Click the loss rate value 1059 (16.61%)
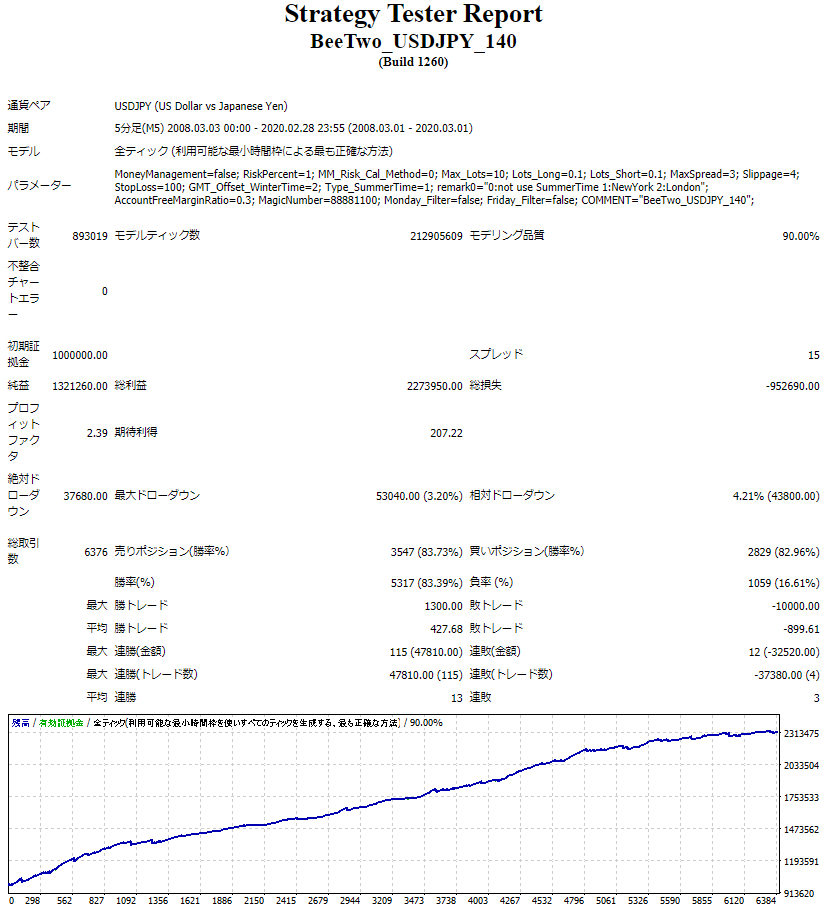827x909 pixels. click(784, 583)
